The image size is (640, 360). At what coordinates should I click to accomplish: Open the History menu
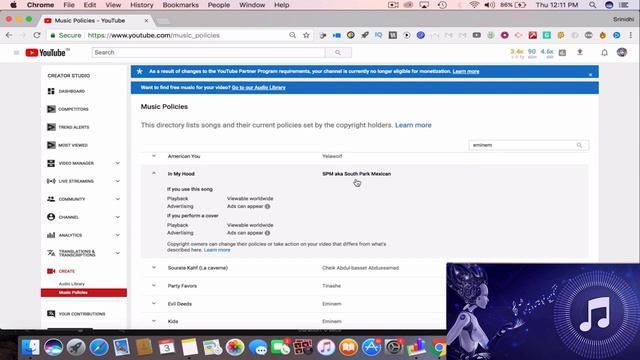(x=142, y=5)
